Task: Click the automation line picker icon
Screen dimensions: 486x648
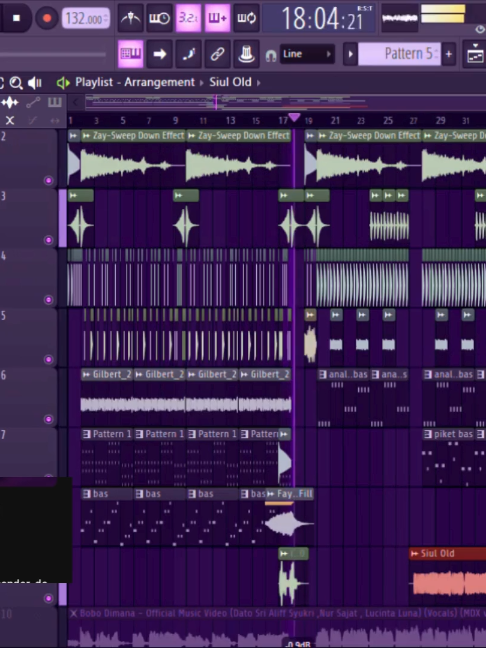Action: pos(33,102)
